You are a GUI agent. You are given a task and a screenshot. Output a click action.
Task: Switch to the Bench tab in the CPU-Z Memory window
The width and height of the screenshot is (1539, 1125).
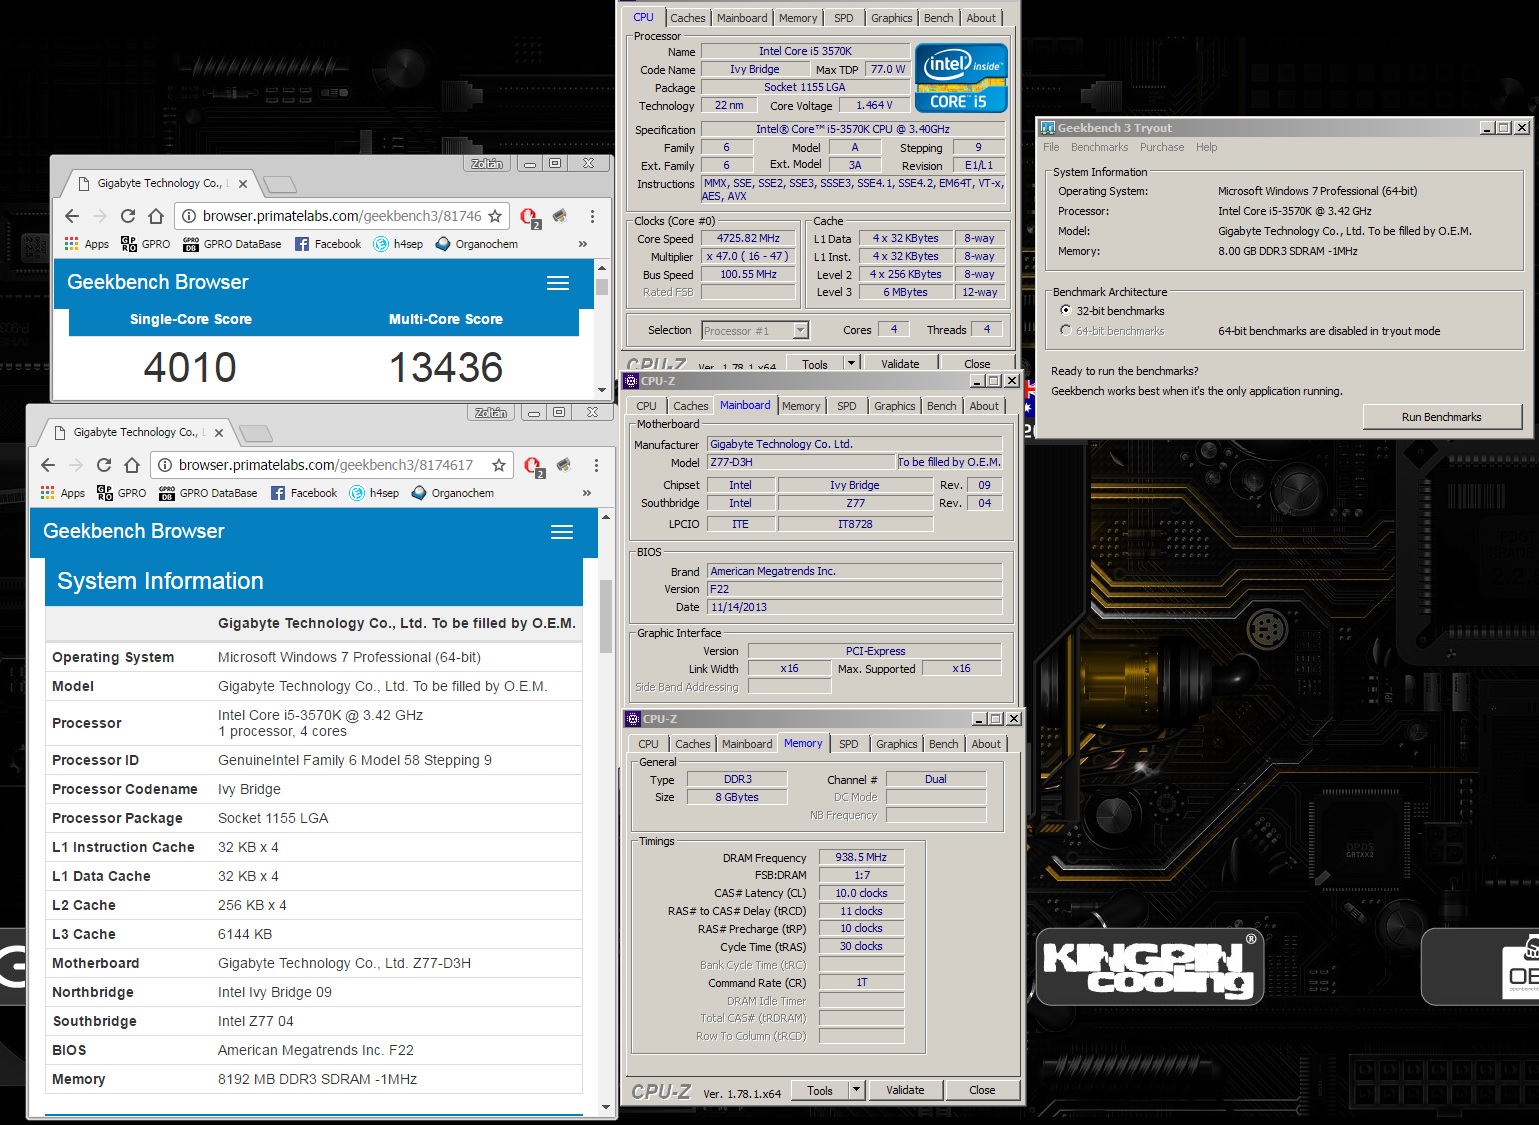943,744
